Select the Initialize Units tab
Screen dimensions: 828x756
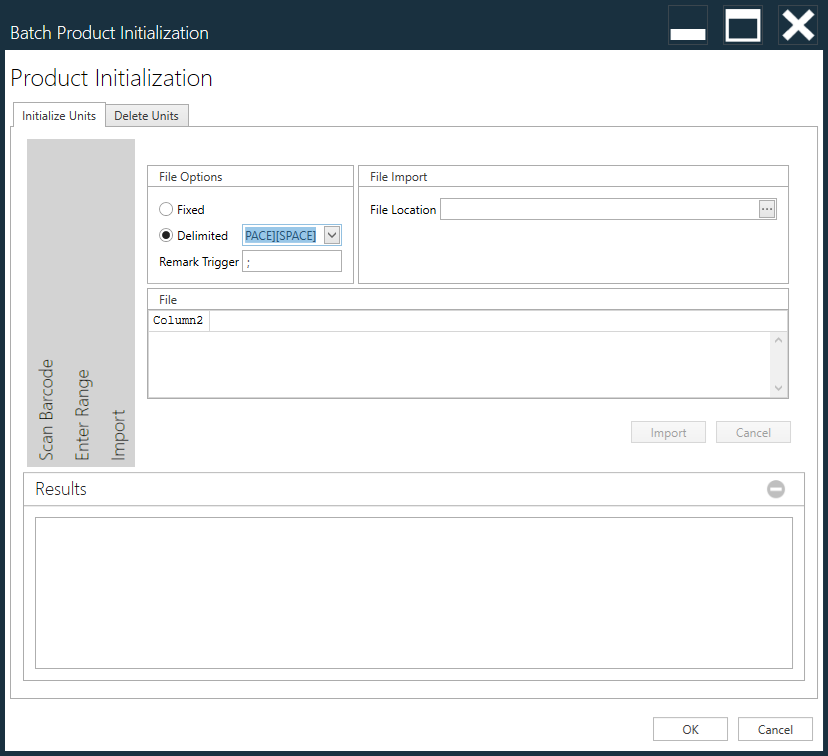click(x=58, y=115)
